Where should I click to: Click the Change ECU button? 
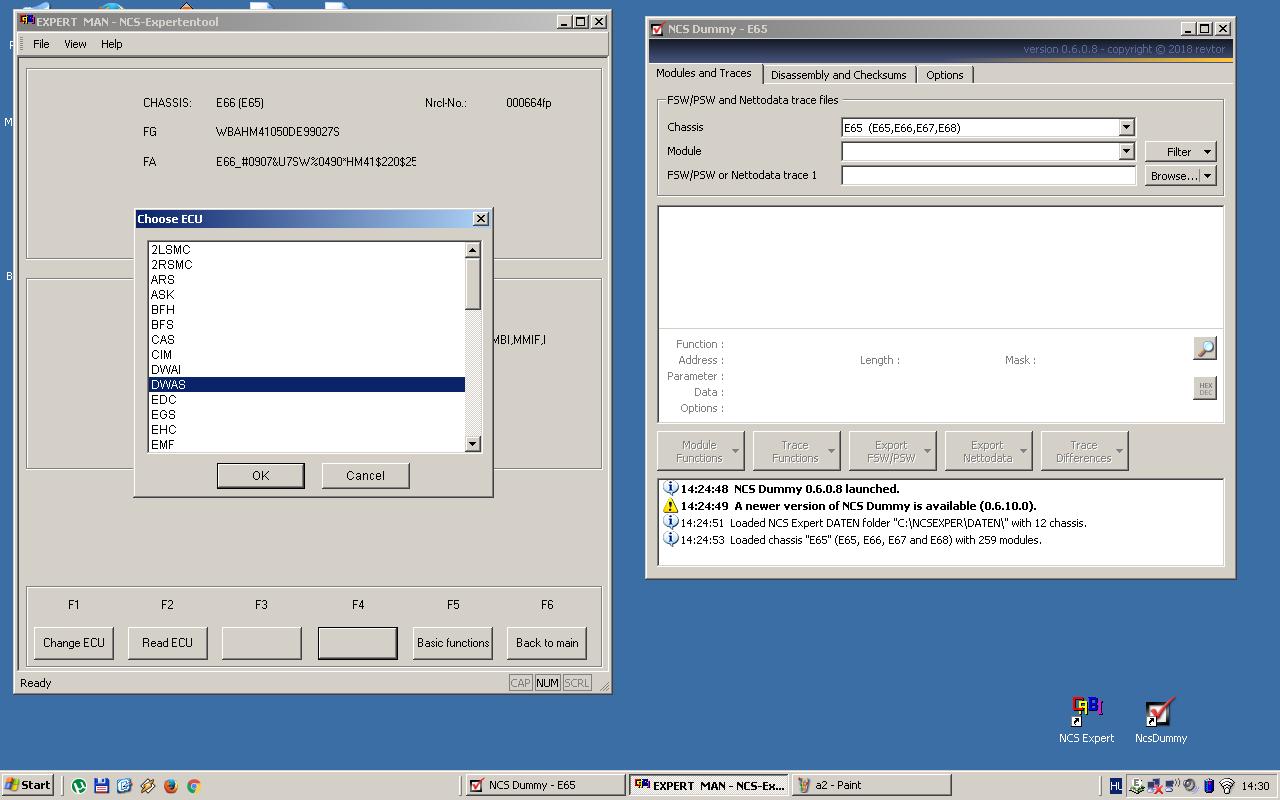pyautogui.click(x=73, y=643)
